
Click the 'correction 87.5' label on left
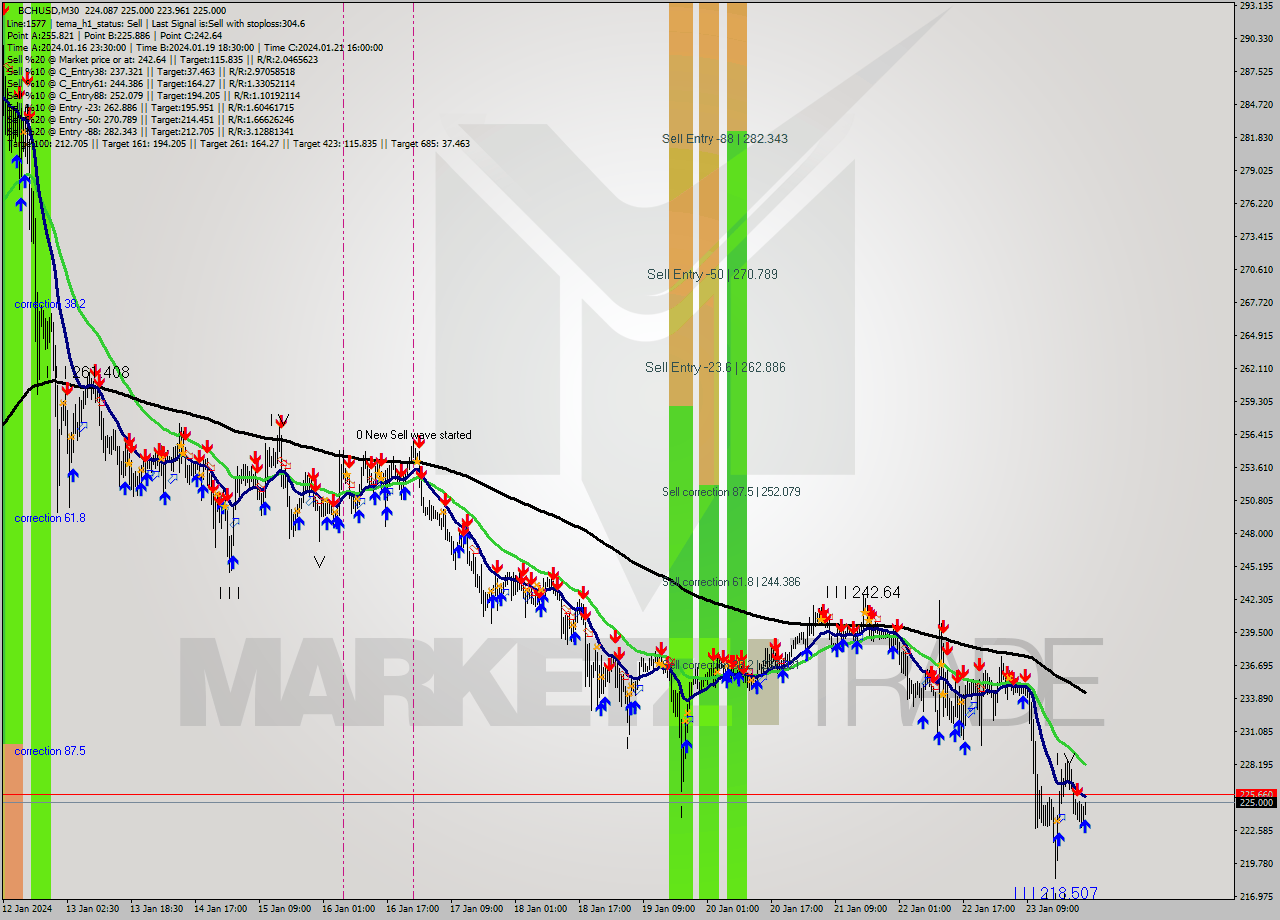50,751
